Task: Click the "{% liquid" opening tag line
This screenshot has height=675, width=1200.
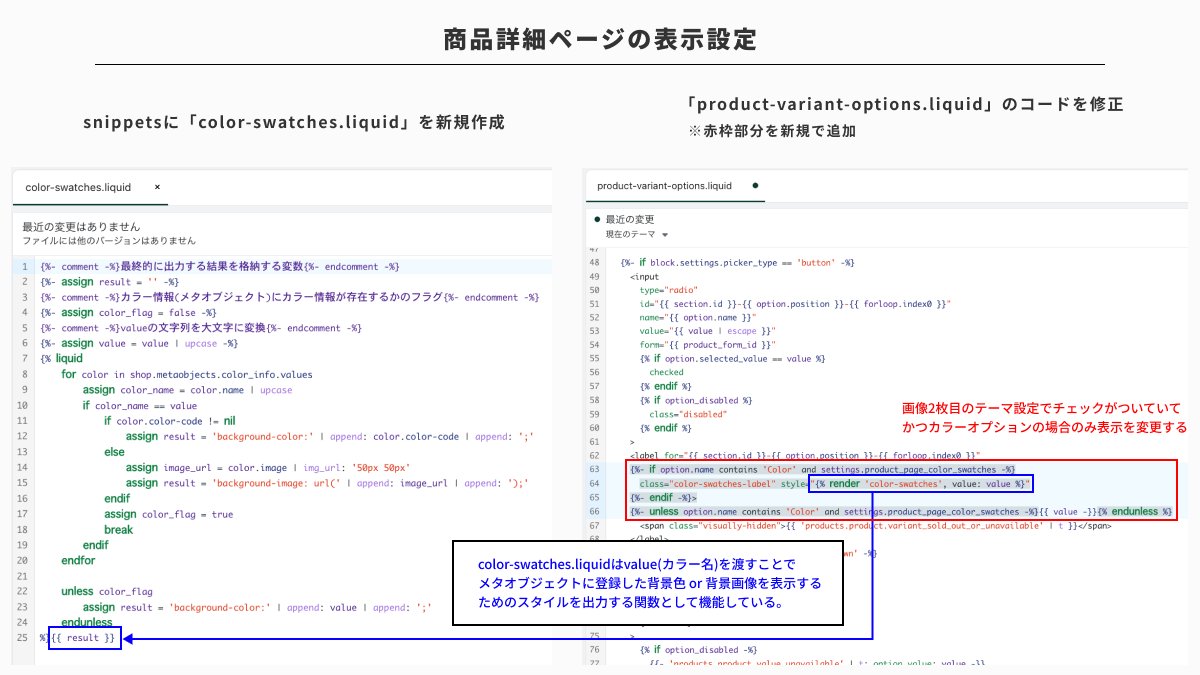Action: 62,358
